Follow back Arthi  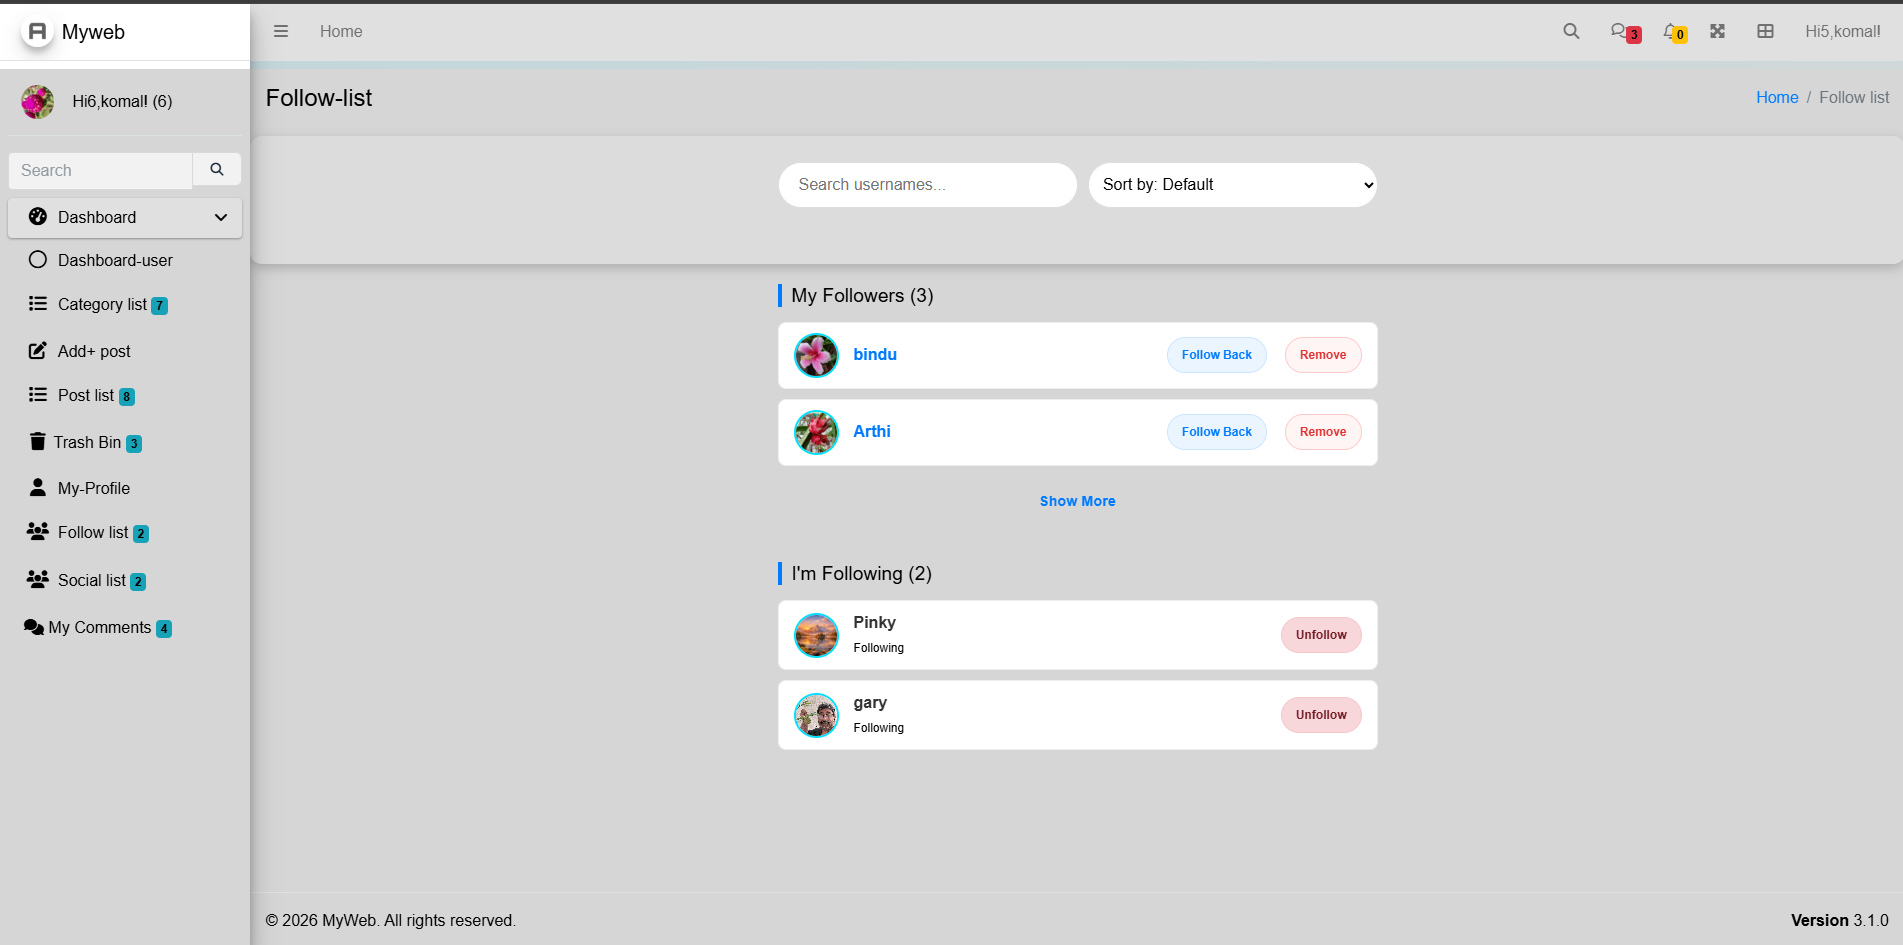(x=1216, y=432)
